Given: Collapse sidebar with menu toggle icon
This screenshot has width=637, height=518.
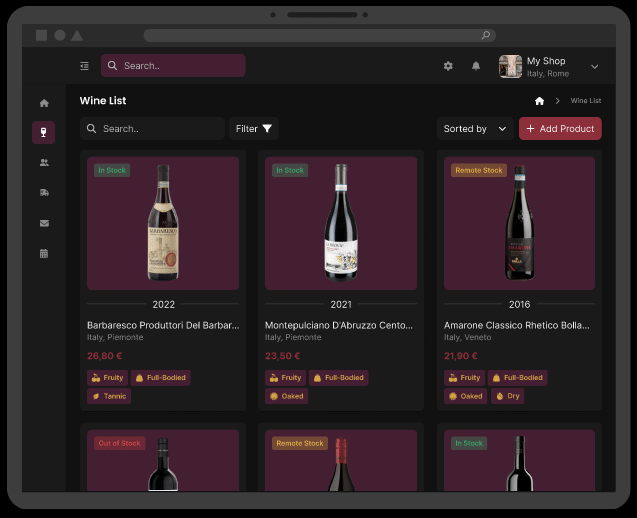Looking at the screenshot, I should [84, 66].
